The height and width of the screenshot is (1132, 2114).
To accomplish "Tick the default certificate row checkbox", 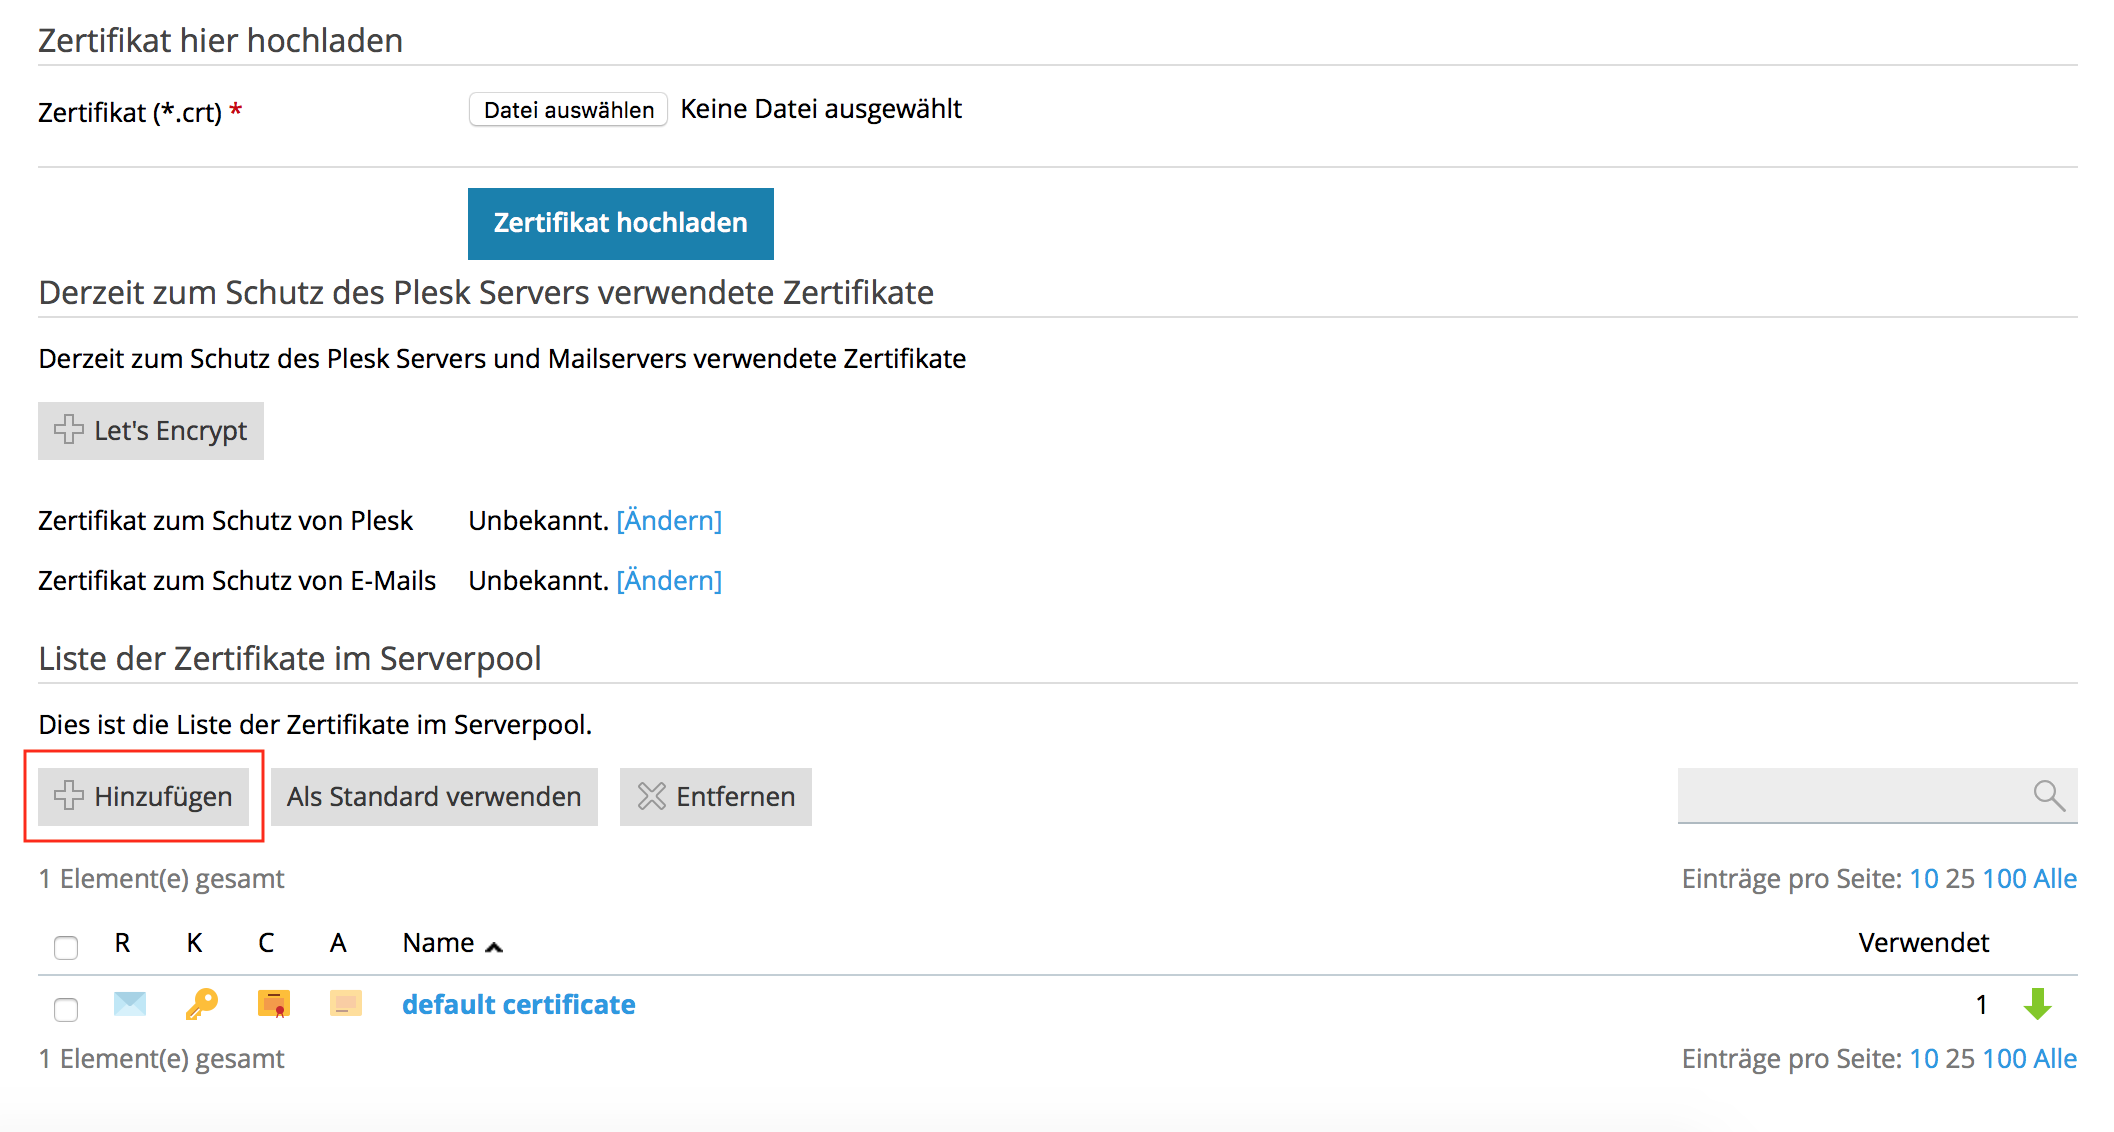I will tap(66, 1009).
